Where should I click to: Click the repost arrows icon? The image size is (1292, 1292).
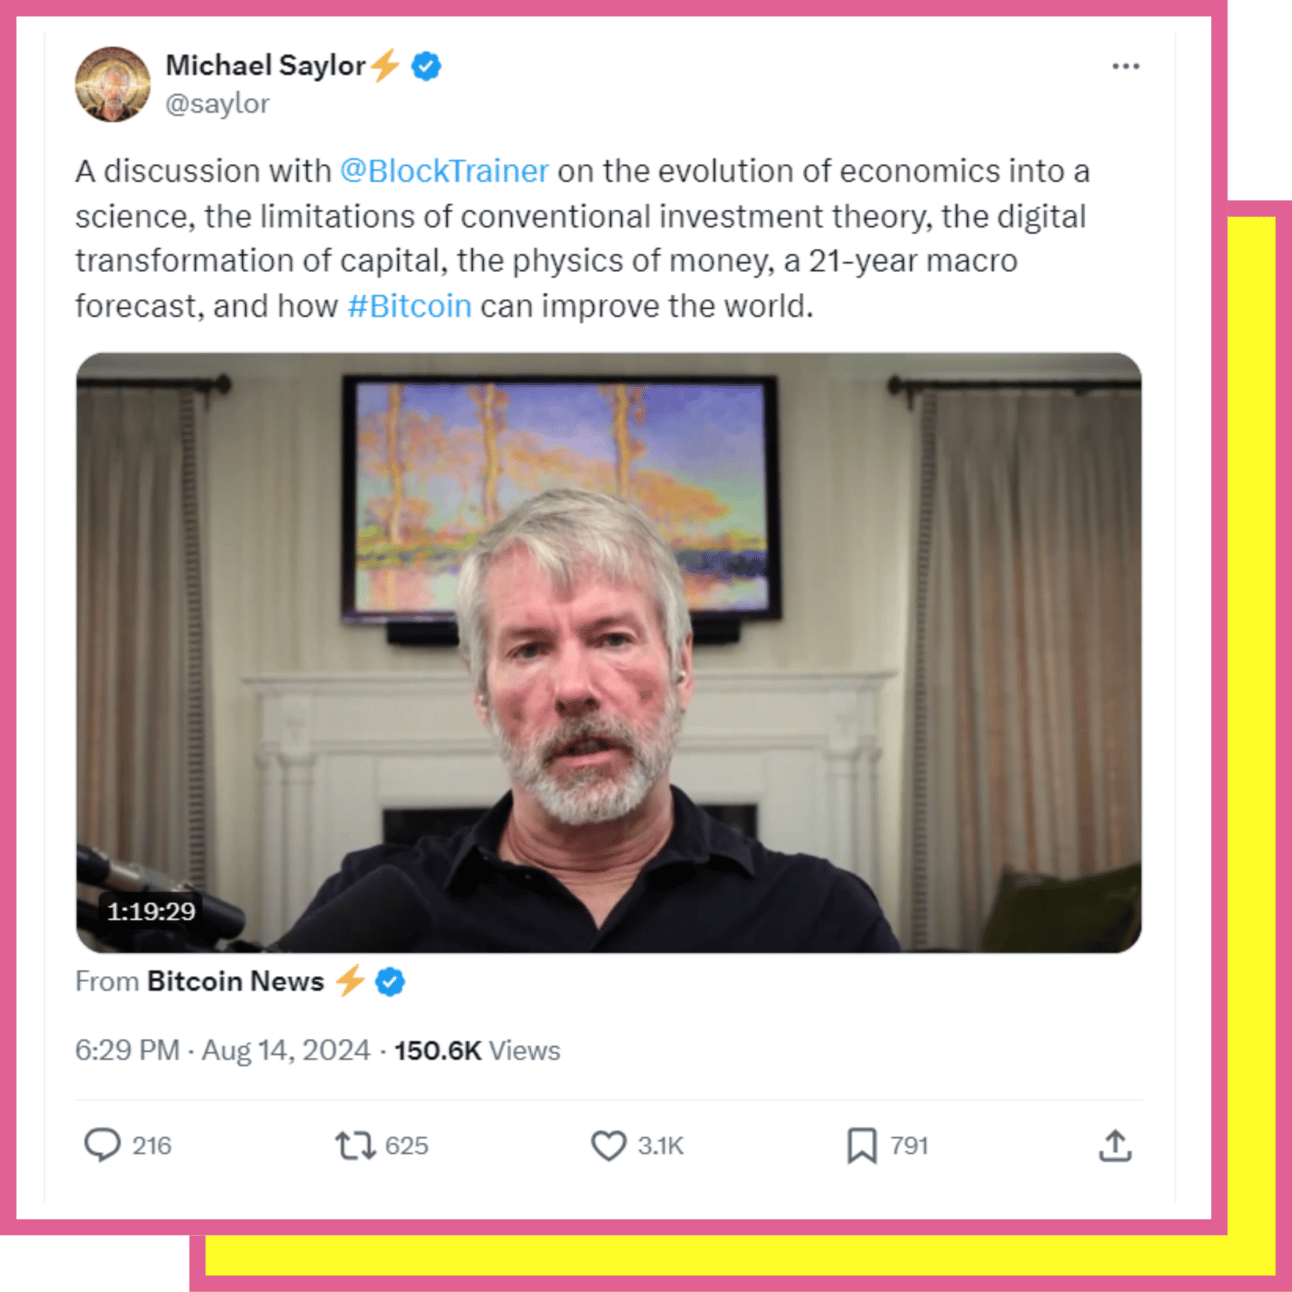pyautogui.click(x=355, y=1145)
